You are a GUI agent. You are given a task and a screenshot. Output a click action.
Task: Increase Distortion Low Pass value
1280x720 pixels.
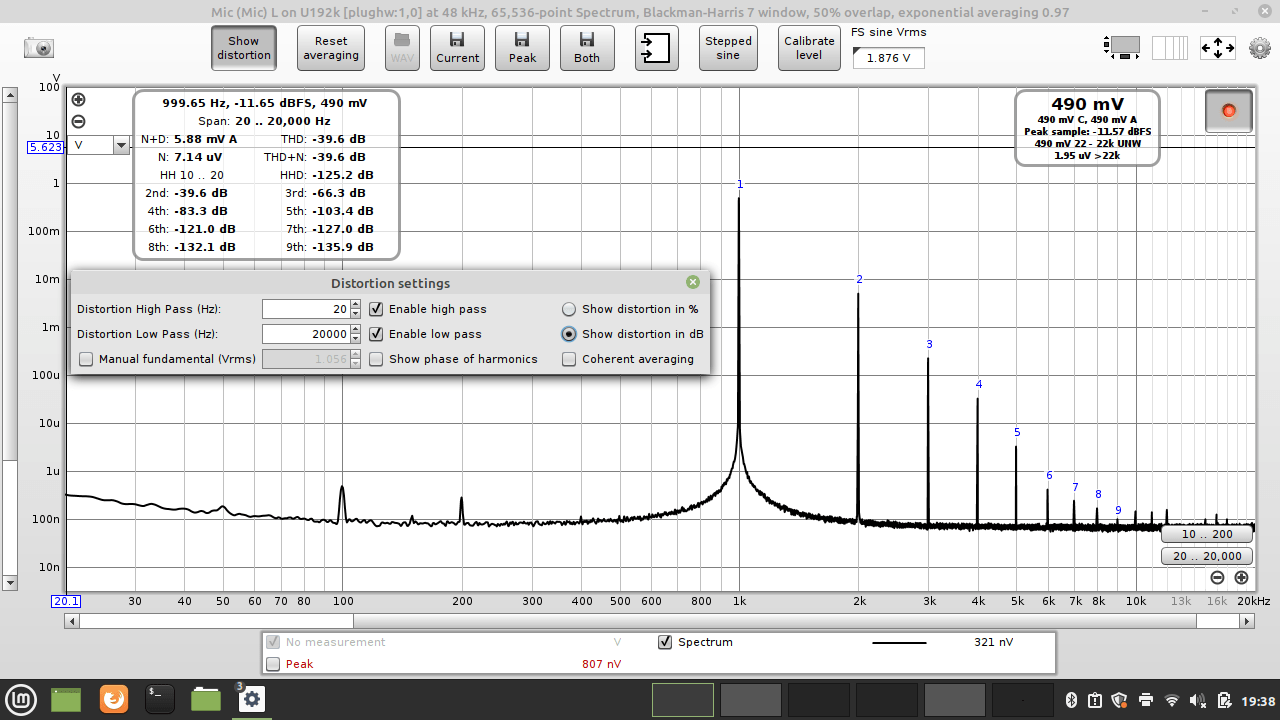point(355,330)
